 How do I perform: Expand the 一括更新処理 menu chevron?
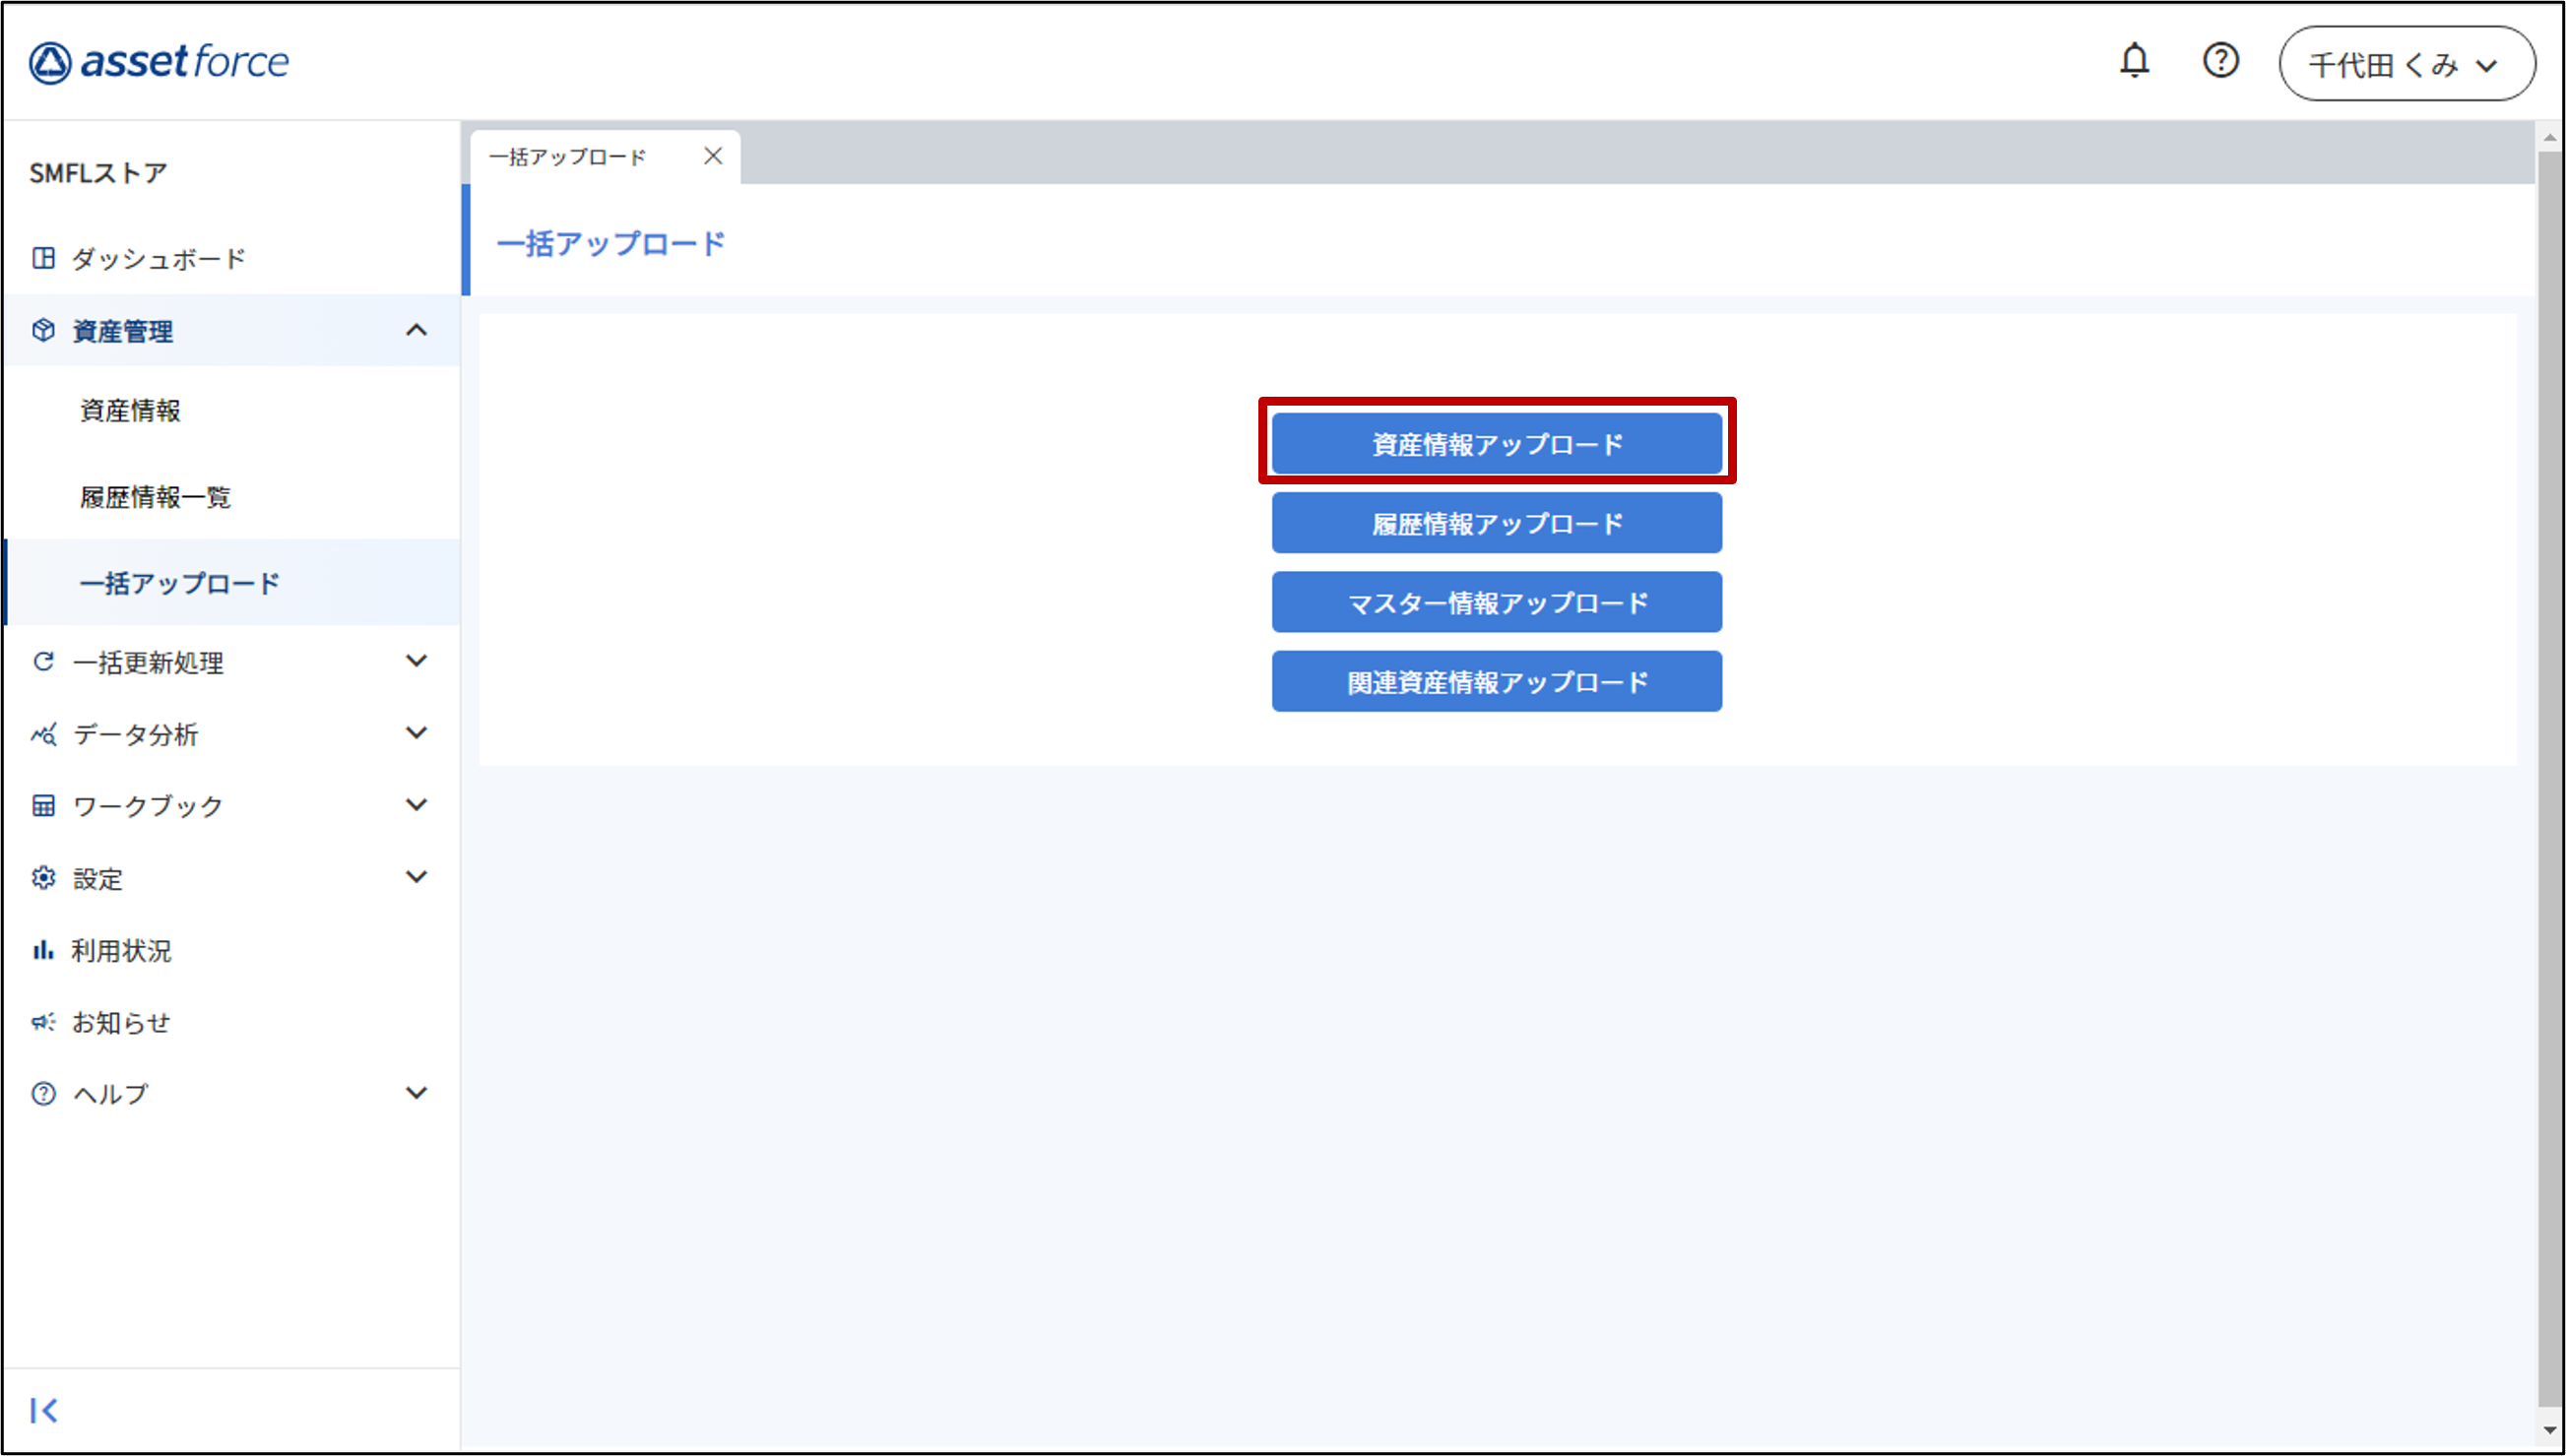pos(416,661)
